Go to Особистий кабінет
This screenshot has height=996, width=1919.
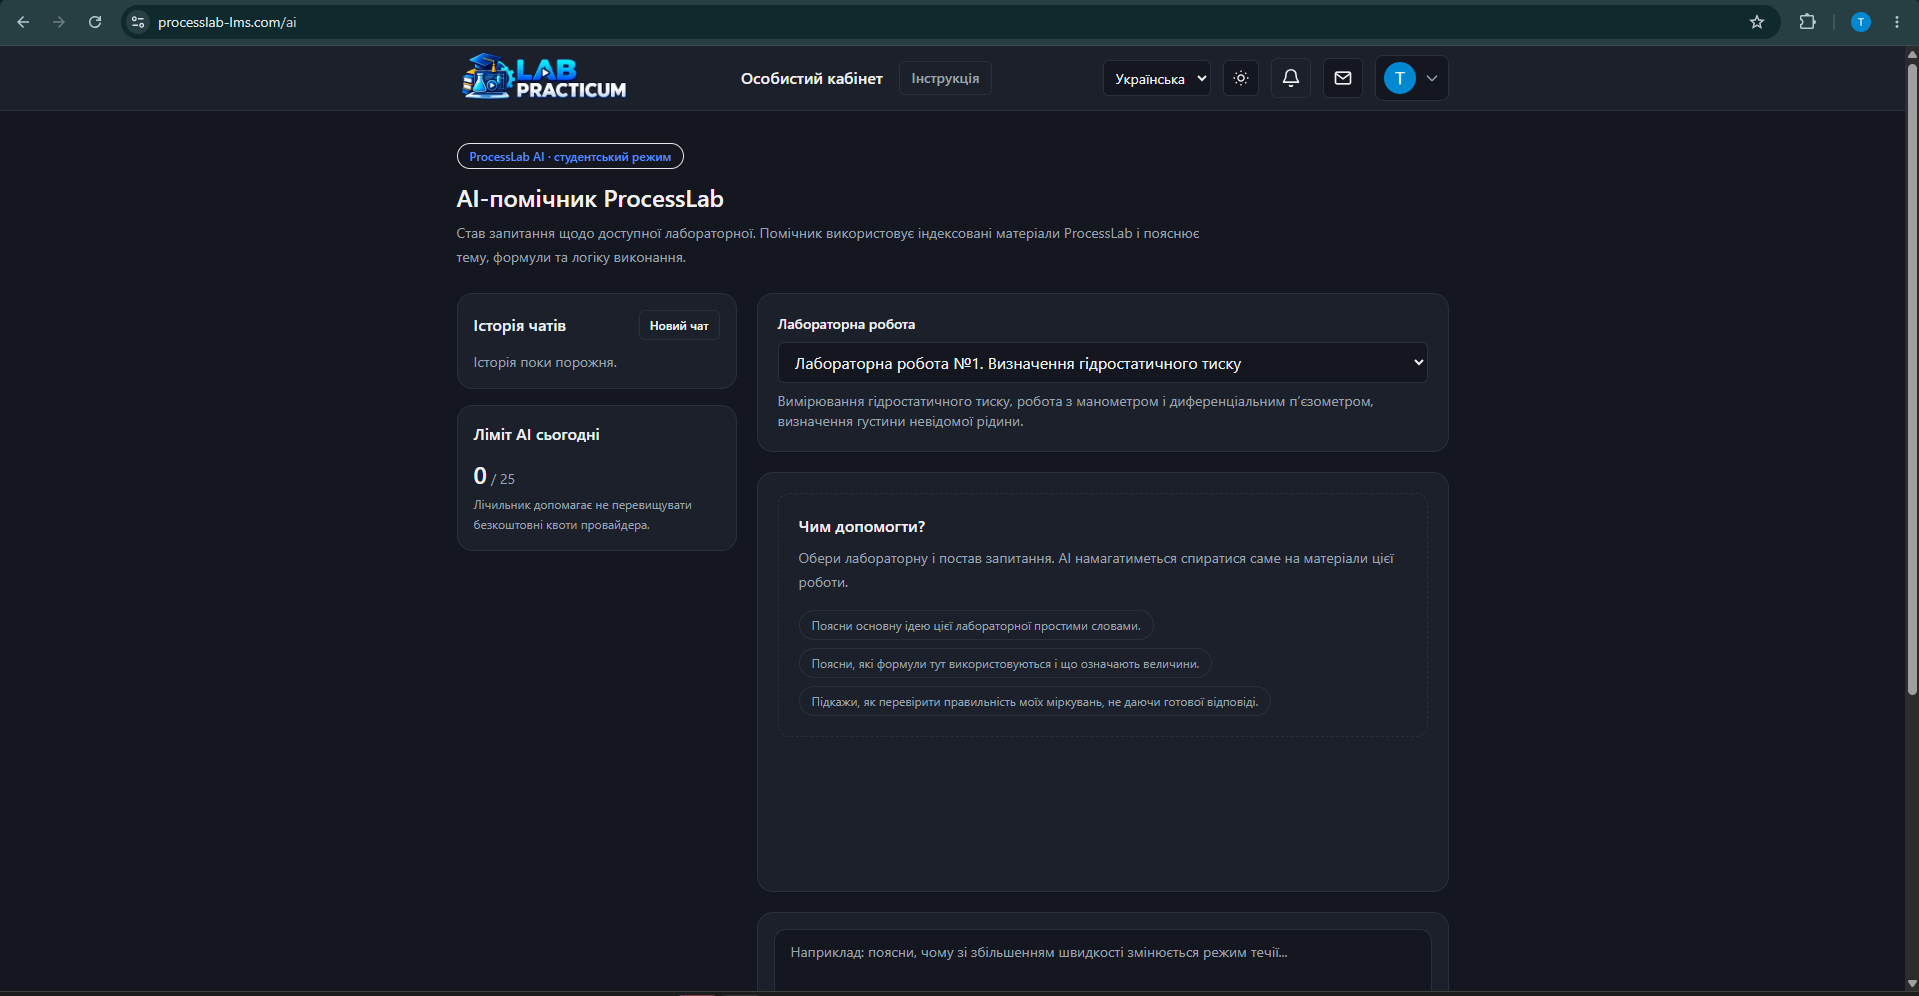pos(811,78)
